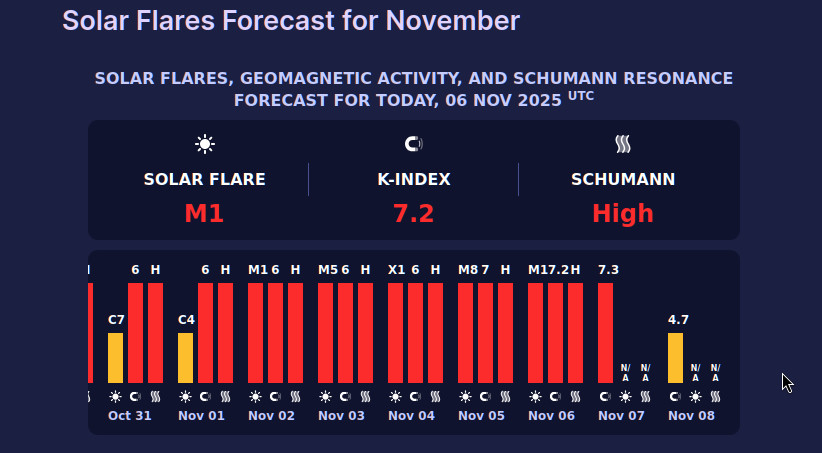
Task: Click the K-index magnet icon for Nov 02
Action: click(x=275, y=396)
